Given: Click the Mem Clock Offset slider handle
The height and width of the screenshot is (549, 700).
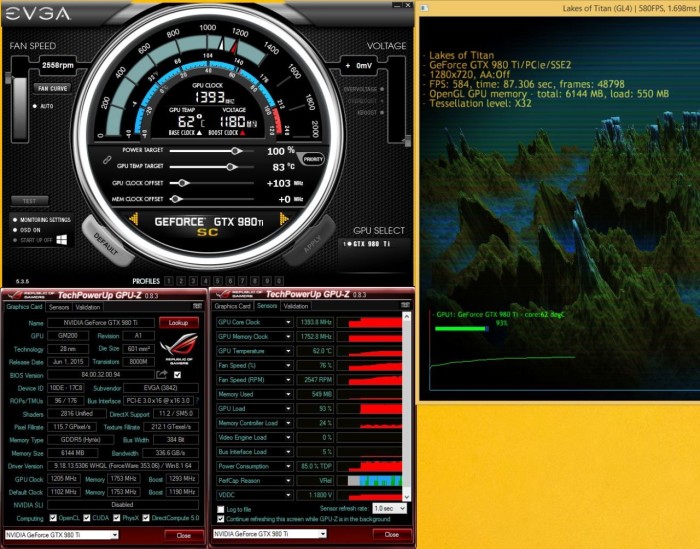Looking at the screenshot, I should (x=176, y=199).
